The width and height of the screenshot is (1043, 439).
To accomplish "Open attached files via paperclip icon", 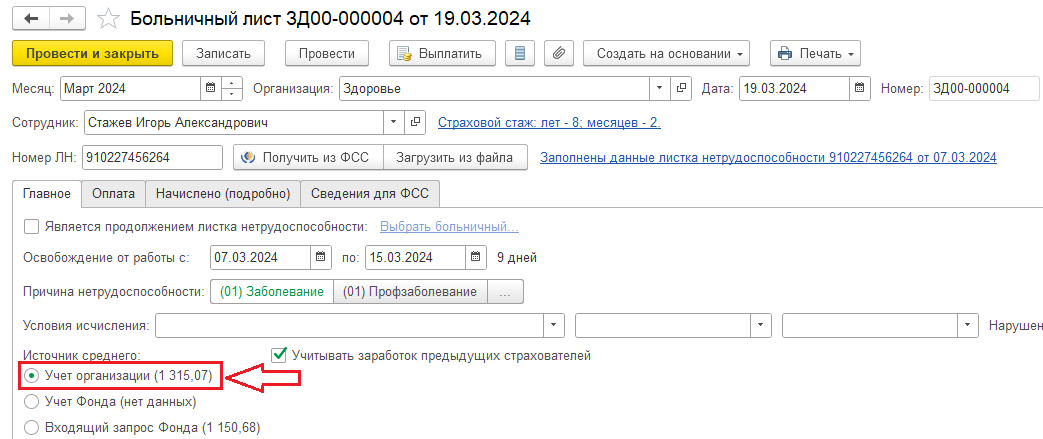I will pos(559,54).
